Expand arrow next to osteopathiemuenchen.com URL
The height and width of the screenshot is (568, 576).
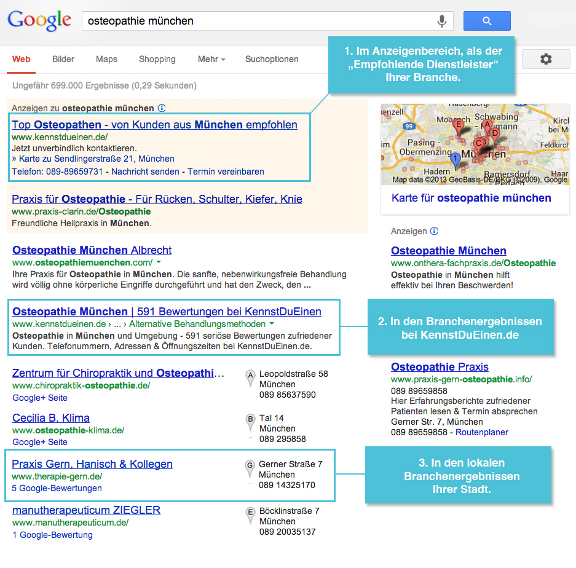[159, 262]
